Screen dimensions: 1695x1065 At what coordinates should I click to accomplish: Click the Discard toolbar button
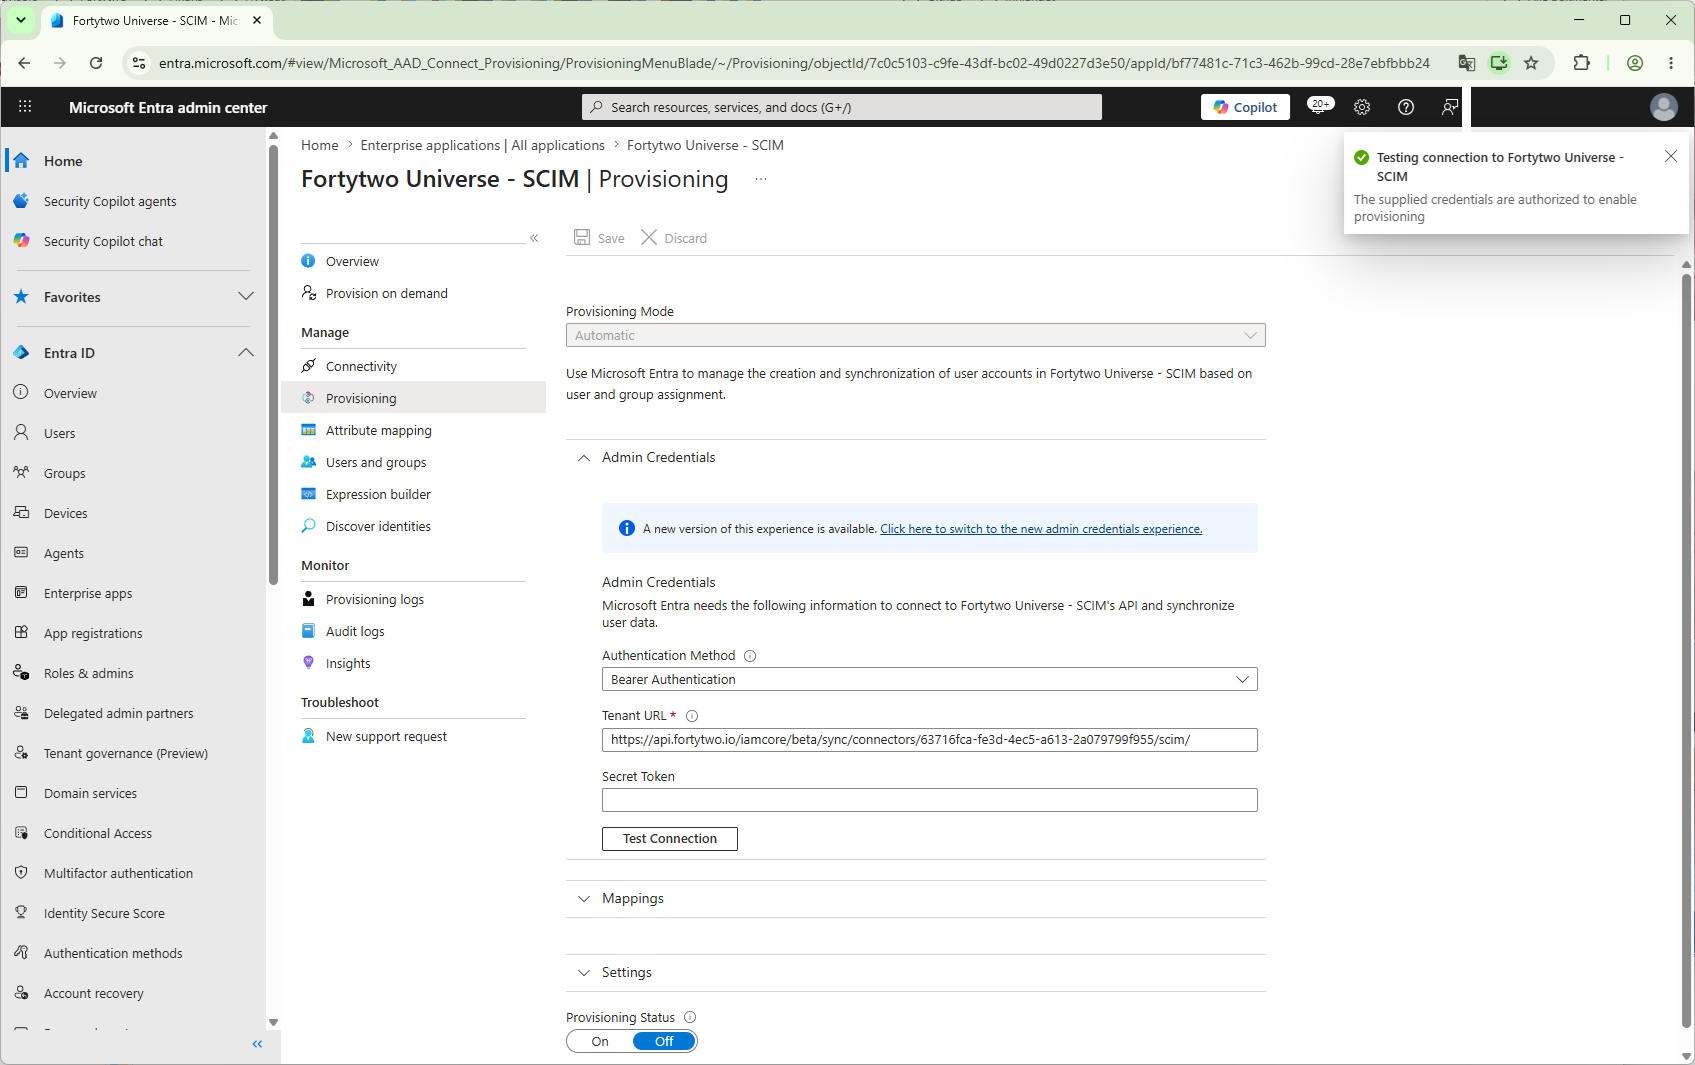point(674,238)
